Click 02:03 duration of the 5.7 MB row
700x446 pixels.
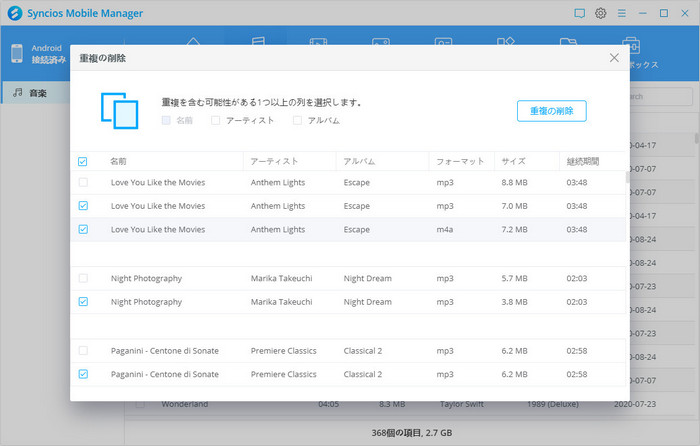(577, 278)
